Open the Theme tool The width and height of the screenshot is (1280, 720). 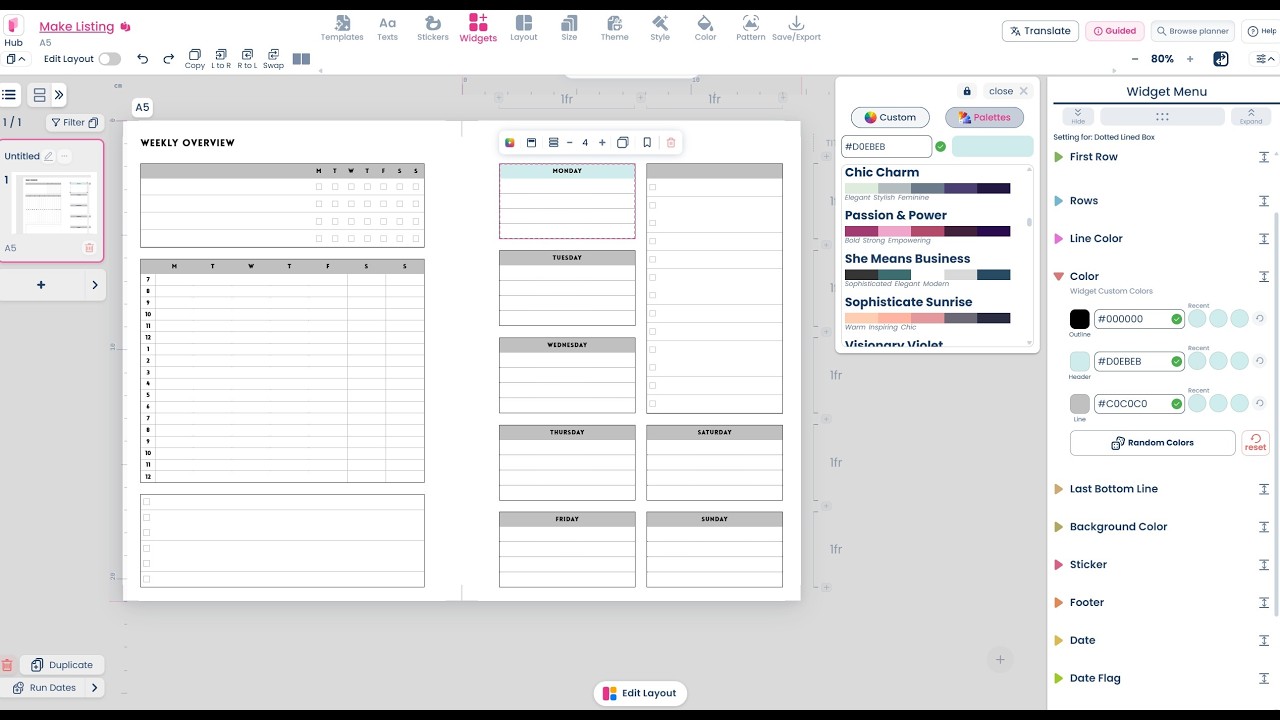[x=615, y=29]
